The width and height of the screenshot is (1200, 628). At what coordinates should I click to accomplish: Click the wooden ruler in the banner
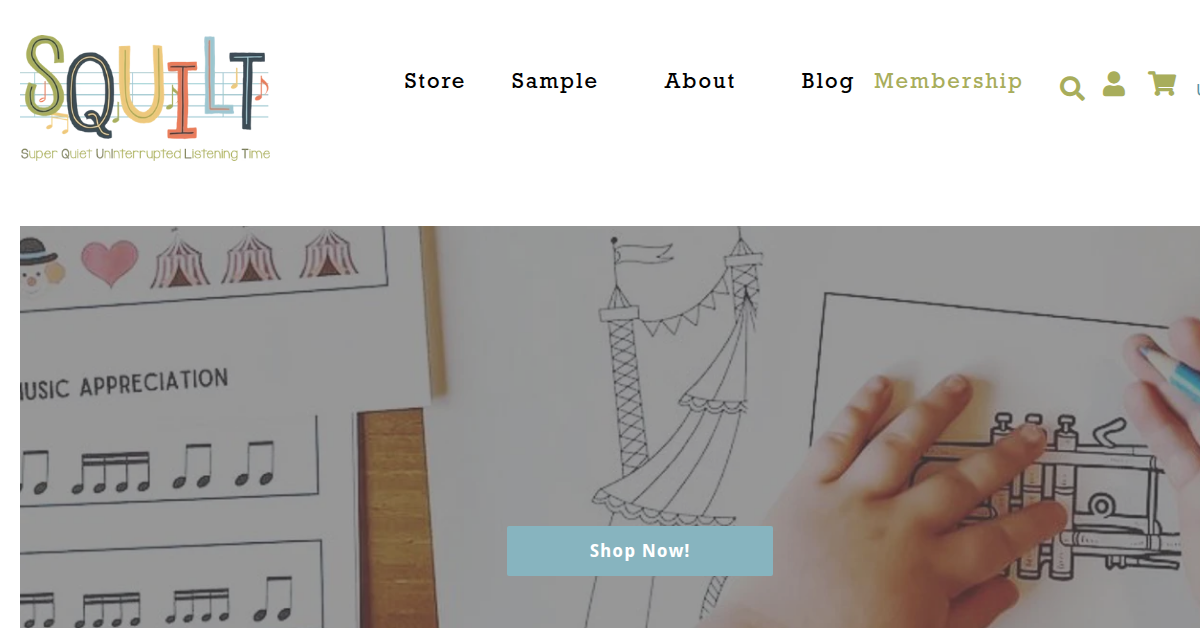click(x=393, y=518)
